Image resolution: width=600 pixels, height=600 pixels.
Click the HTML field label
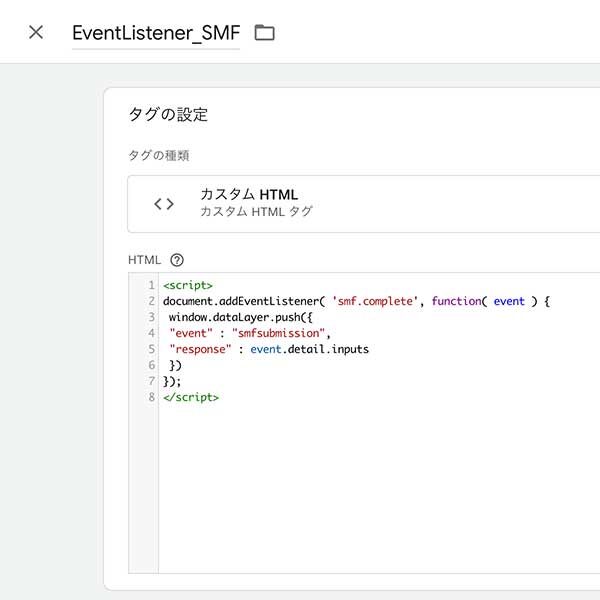(x=144, y=260)
